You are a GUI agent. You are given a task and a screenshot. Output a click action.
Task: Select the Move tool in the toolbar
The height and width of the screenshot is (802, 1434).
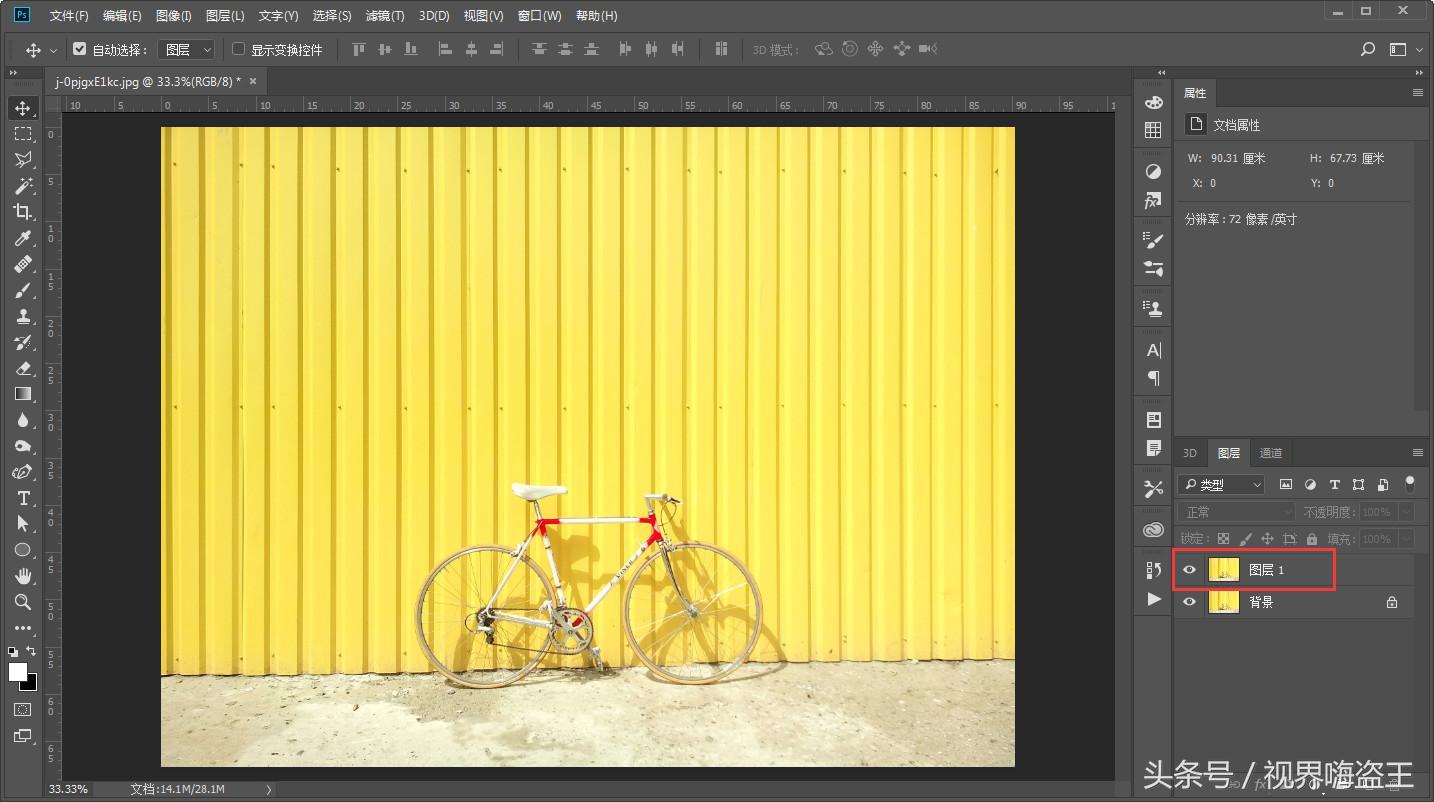pos(22,108)
